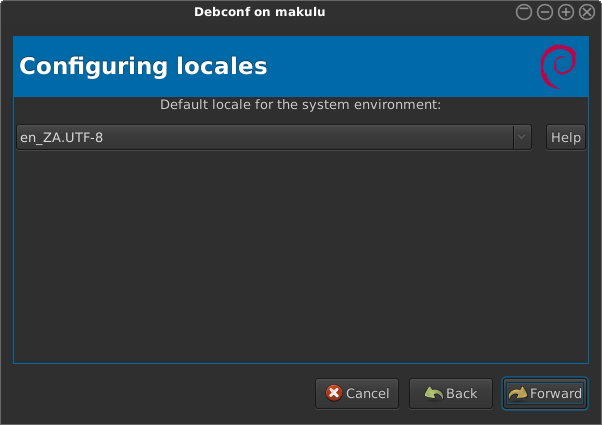Click the green back arrow icon

pyautogui.click(x=433, y=393)
